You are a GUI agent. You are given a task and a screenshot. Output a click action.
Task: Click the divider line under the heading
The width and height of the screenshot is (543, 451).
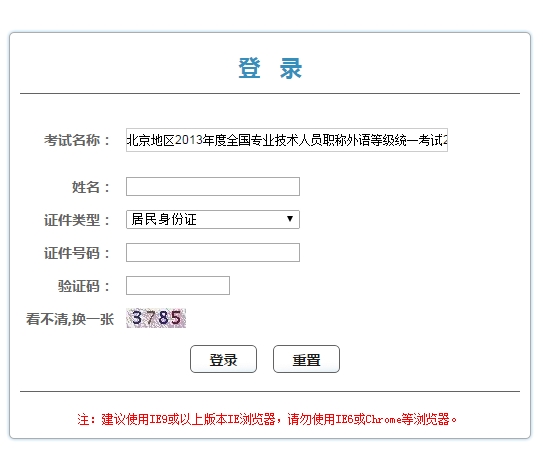point(270,93)
